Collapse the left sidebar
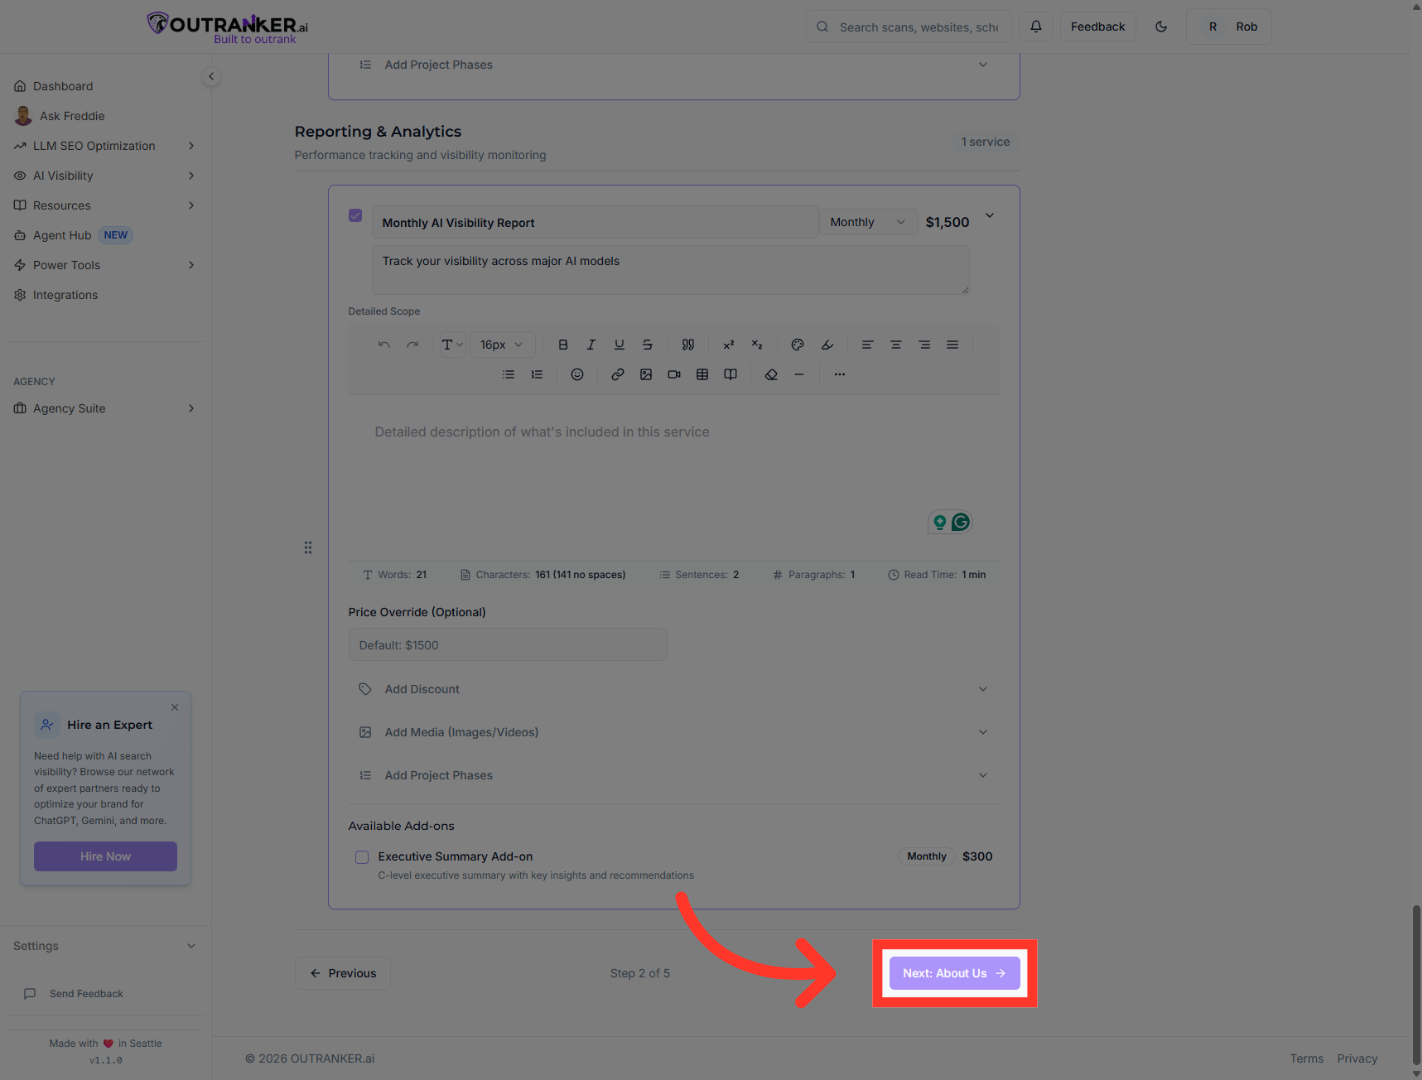1422x1080 pixels. click(211, 76)
